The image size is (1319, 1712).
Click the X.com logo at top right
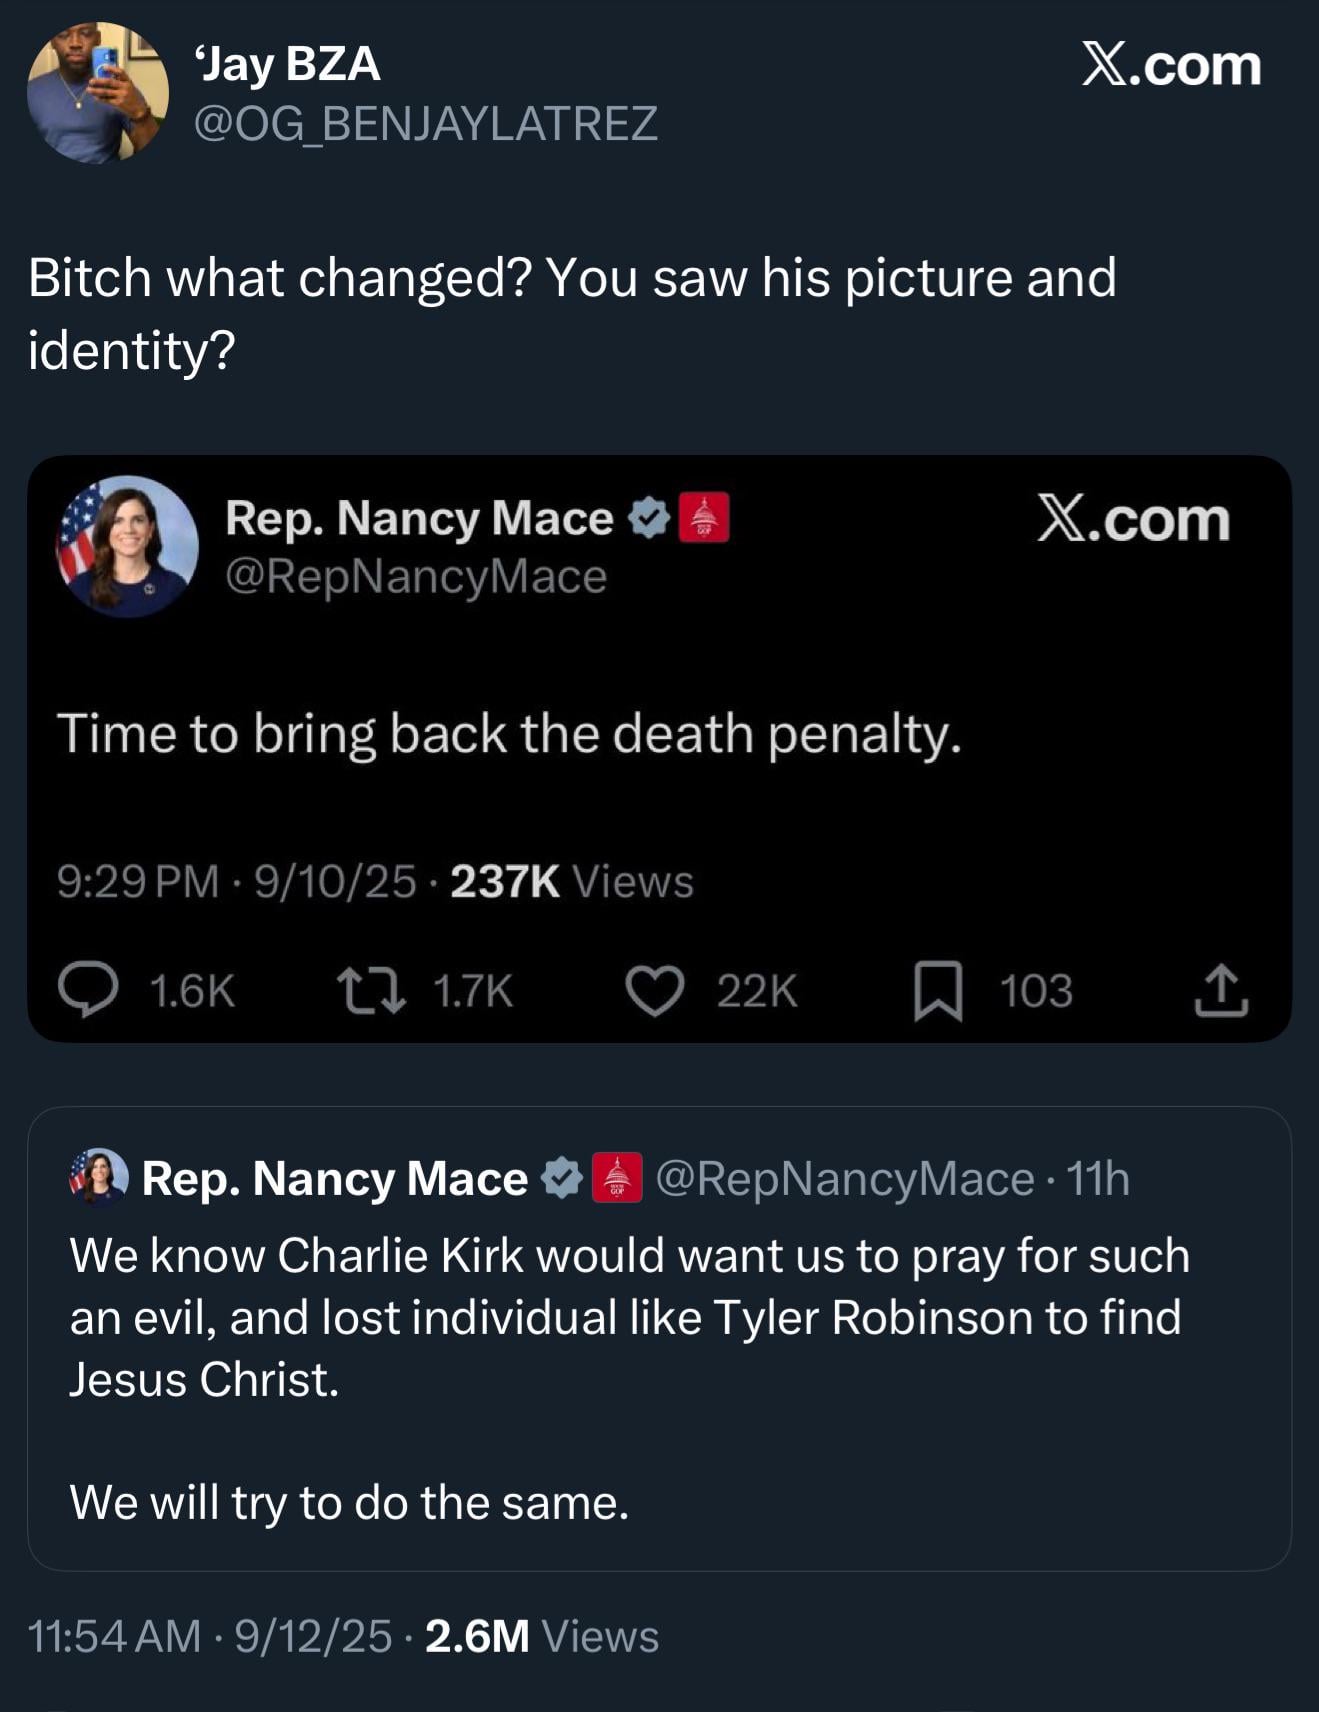pos(1171,66)
